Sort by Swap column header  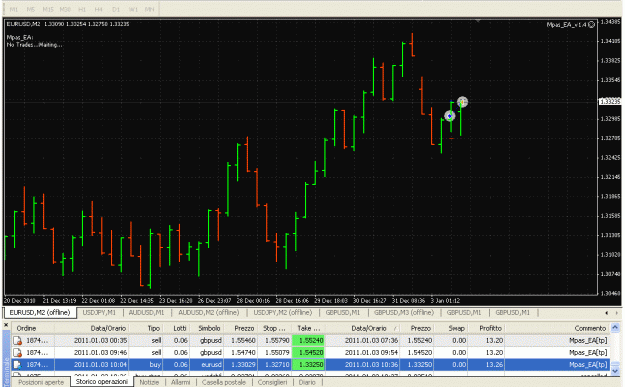pos(451,328)
